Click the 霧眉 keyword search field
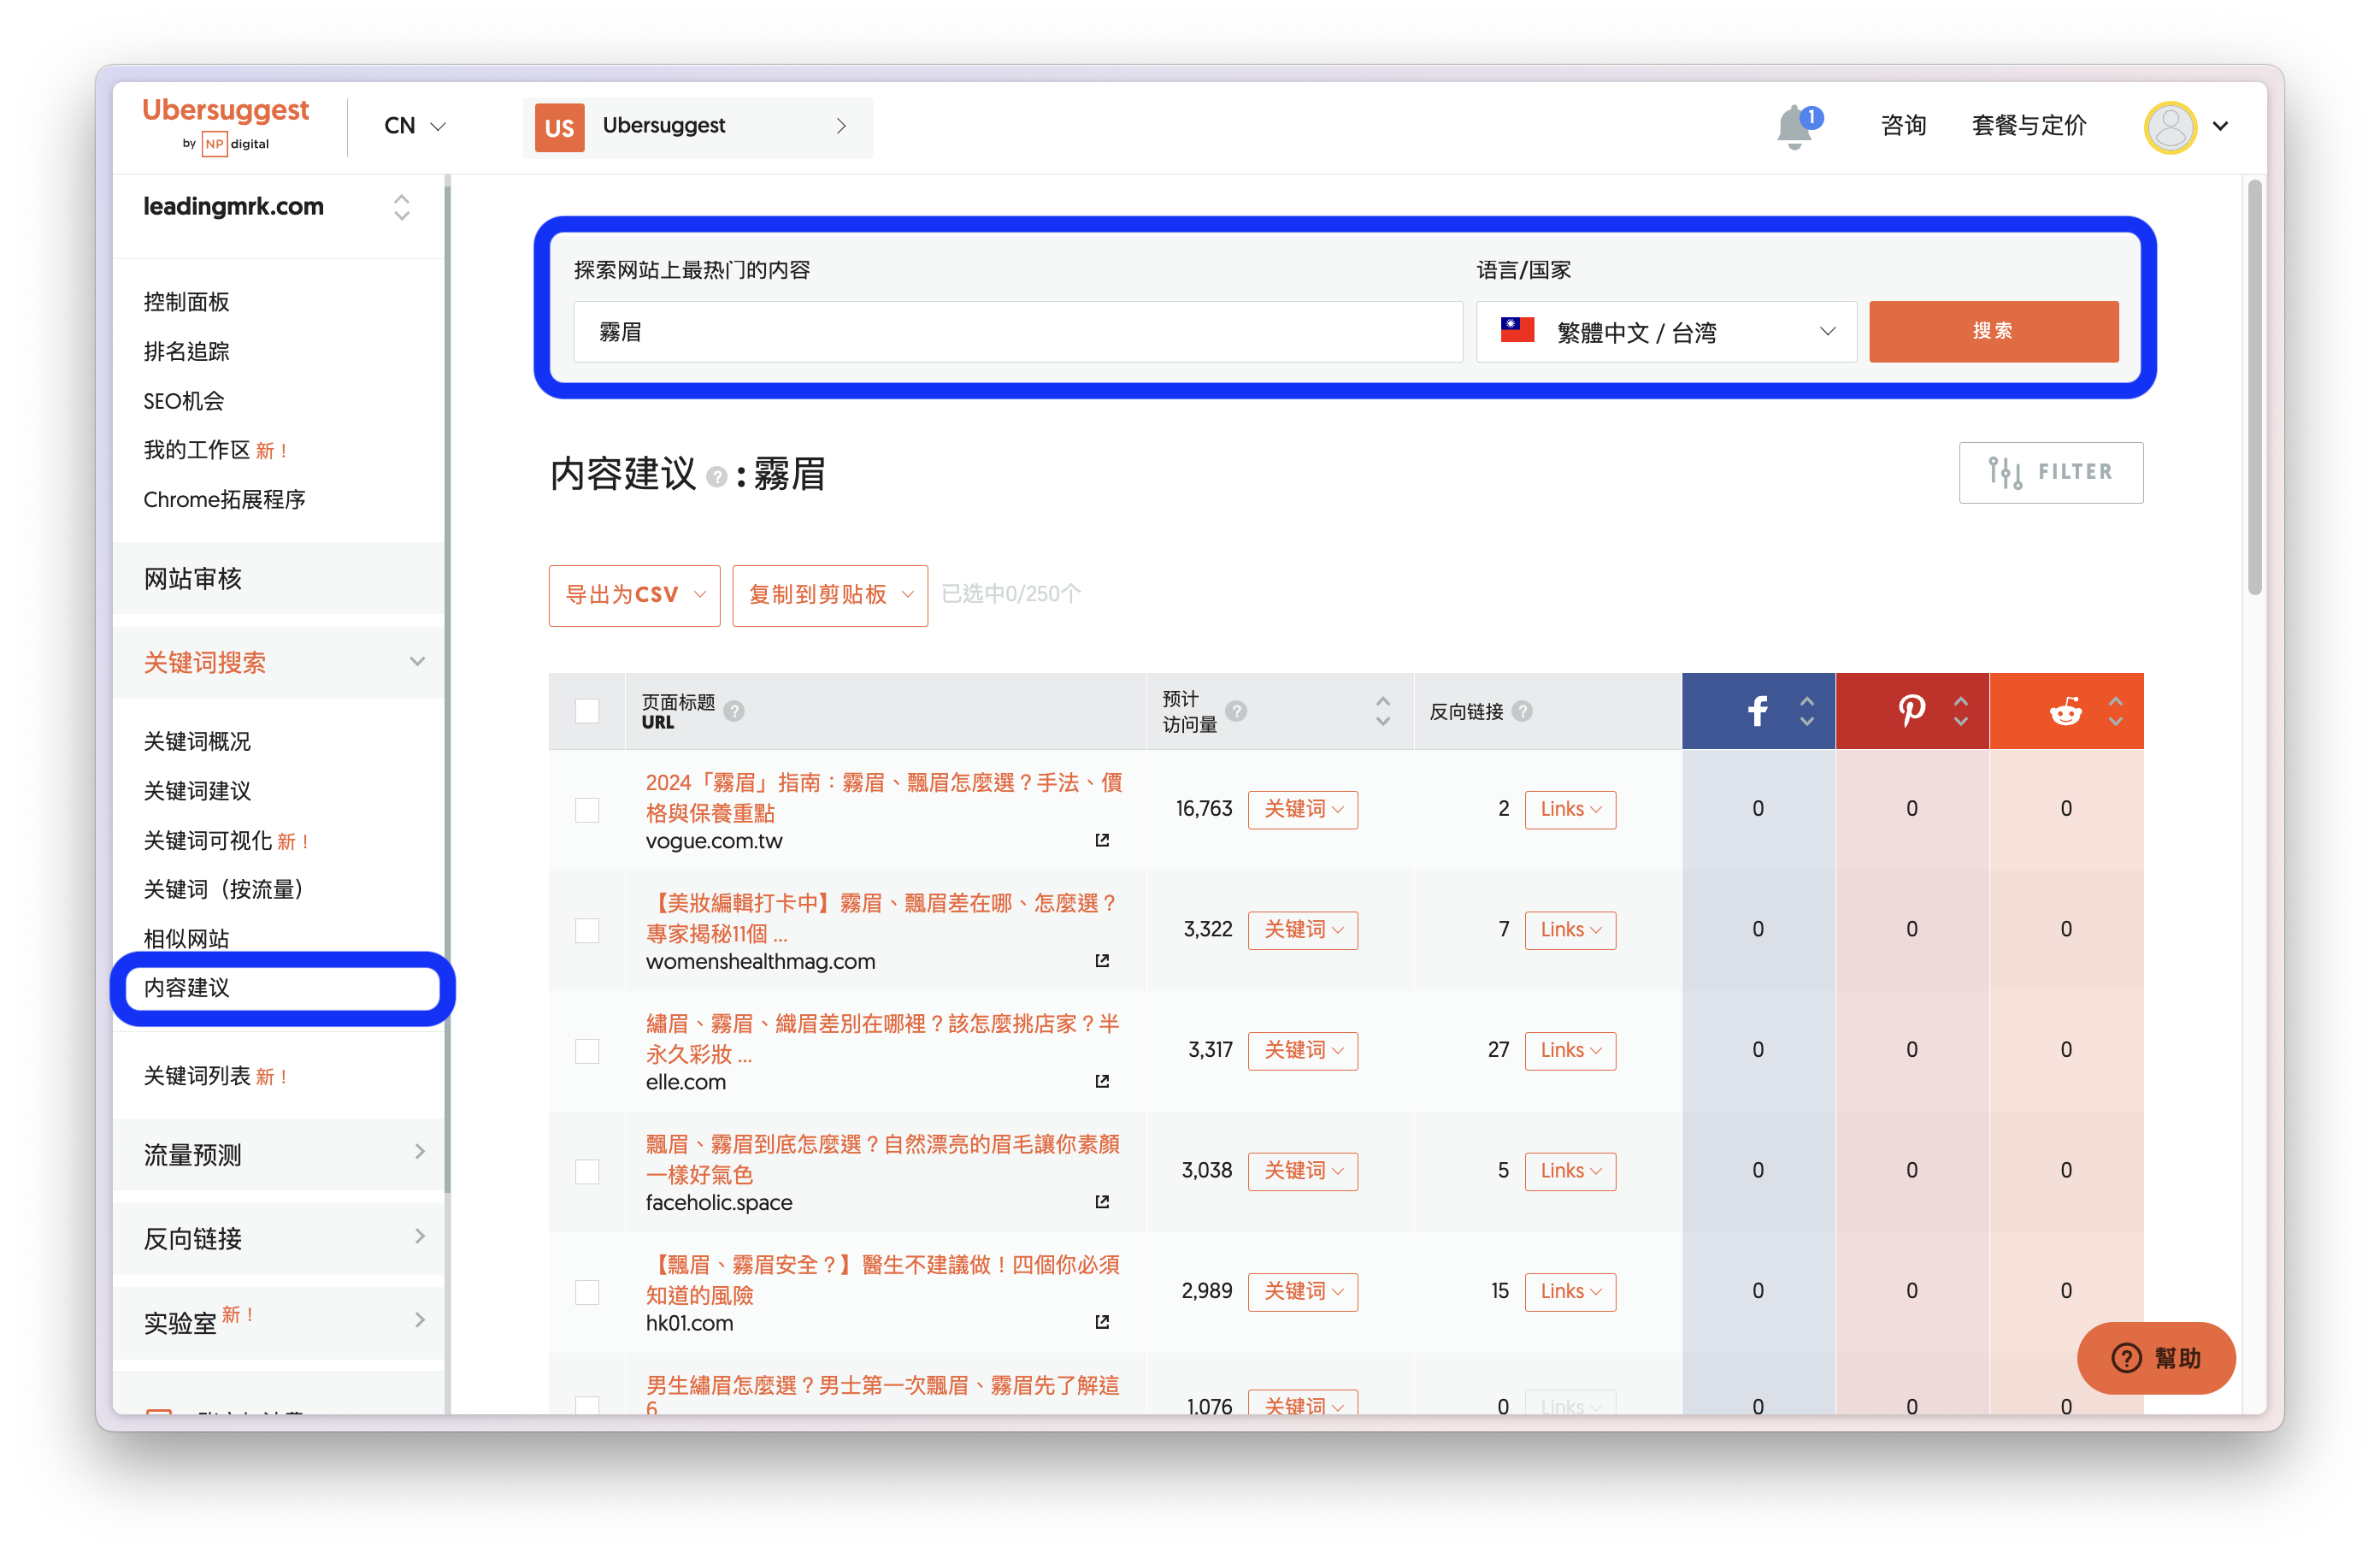 tap(1018, 332)
